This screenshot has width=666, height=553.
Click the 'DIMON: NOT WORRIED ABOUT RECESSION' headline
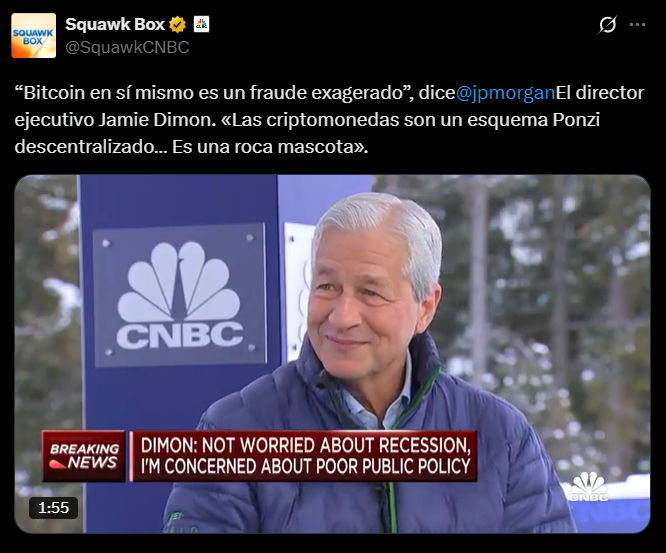click(x=305, y=445)
